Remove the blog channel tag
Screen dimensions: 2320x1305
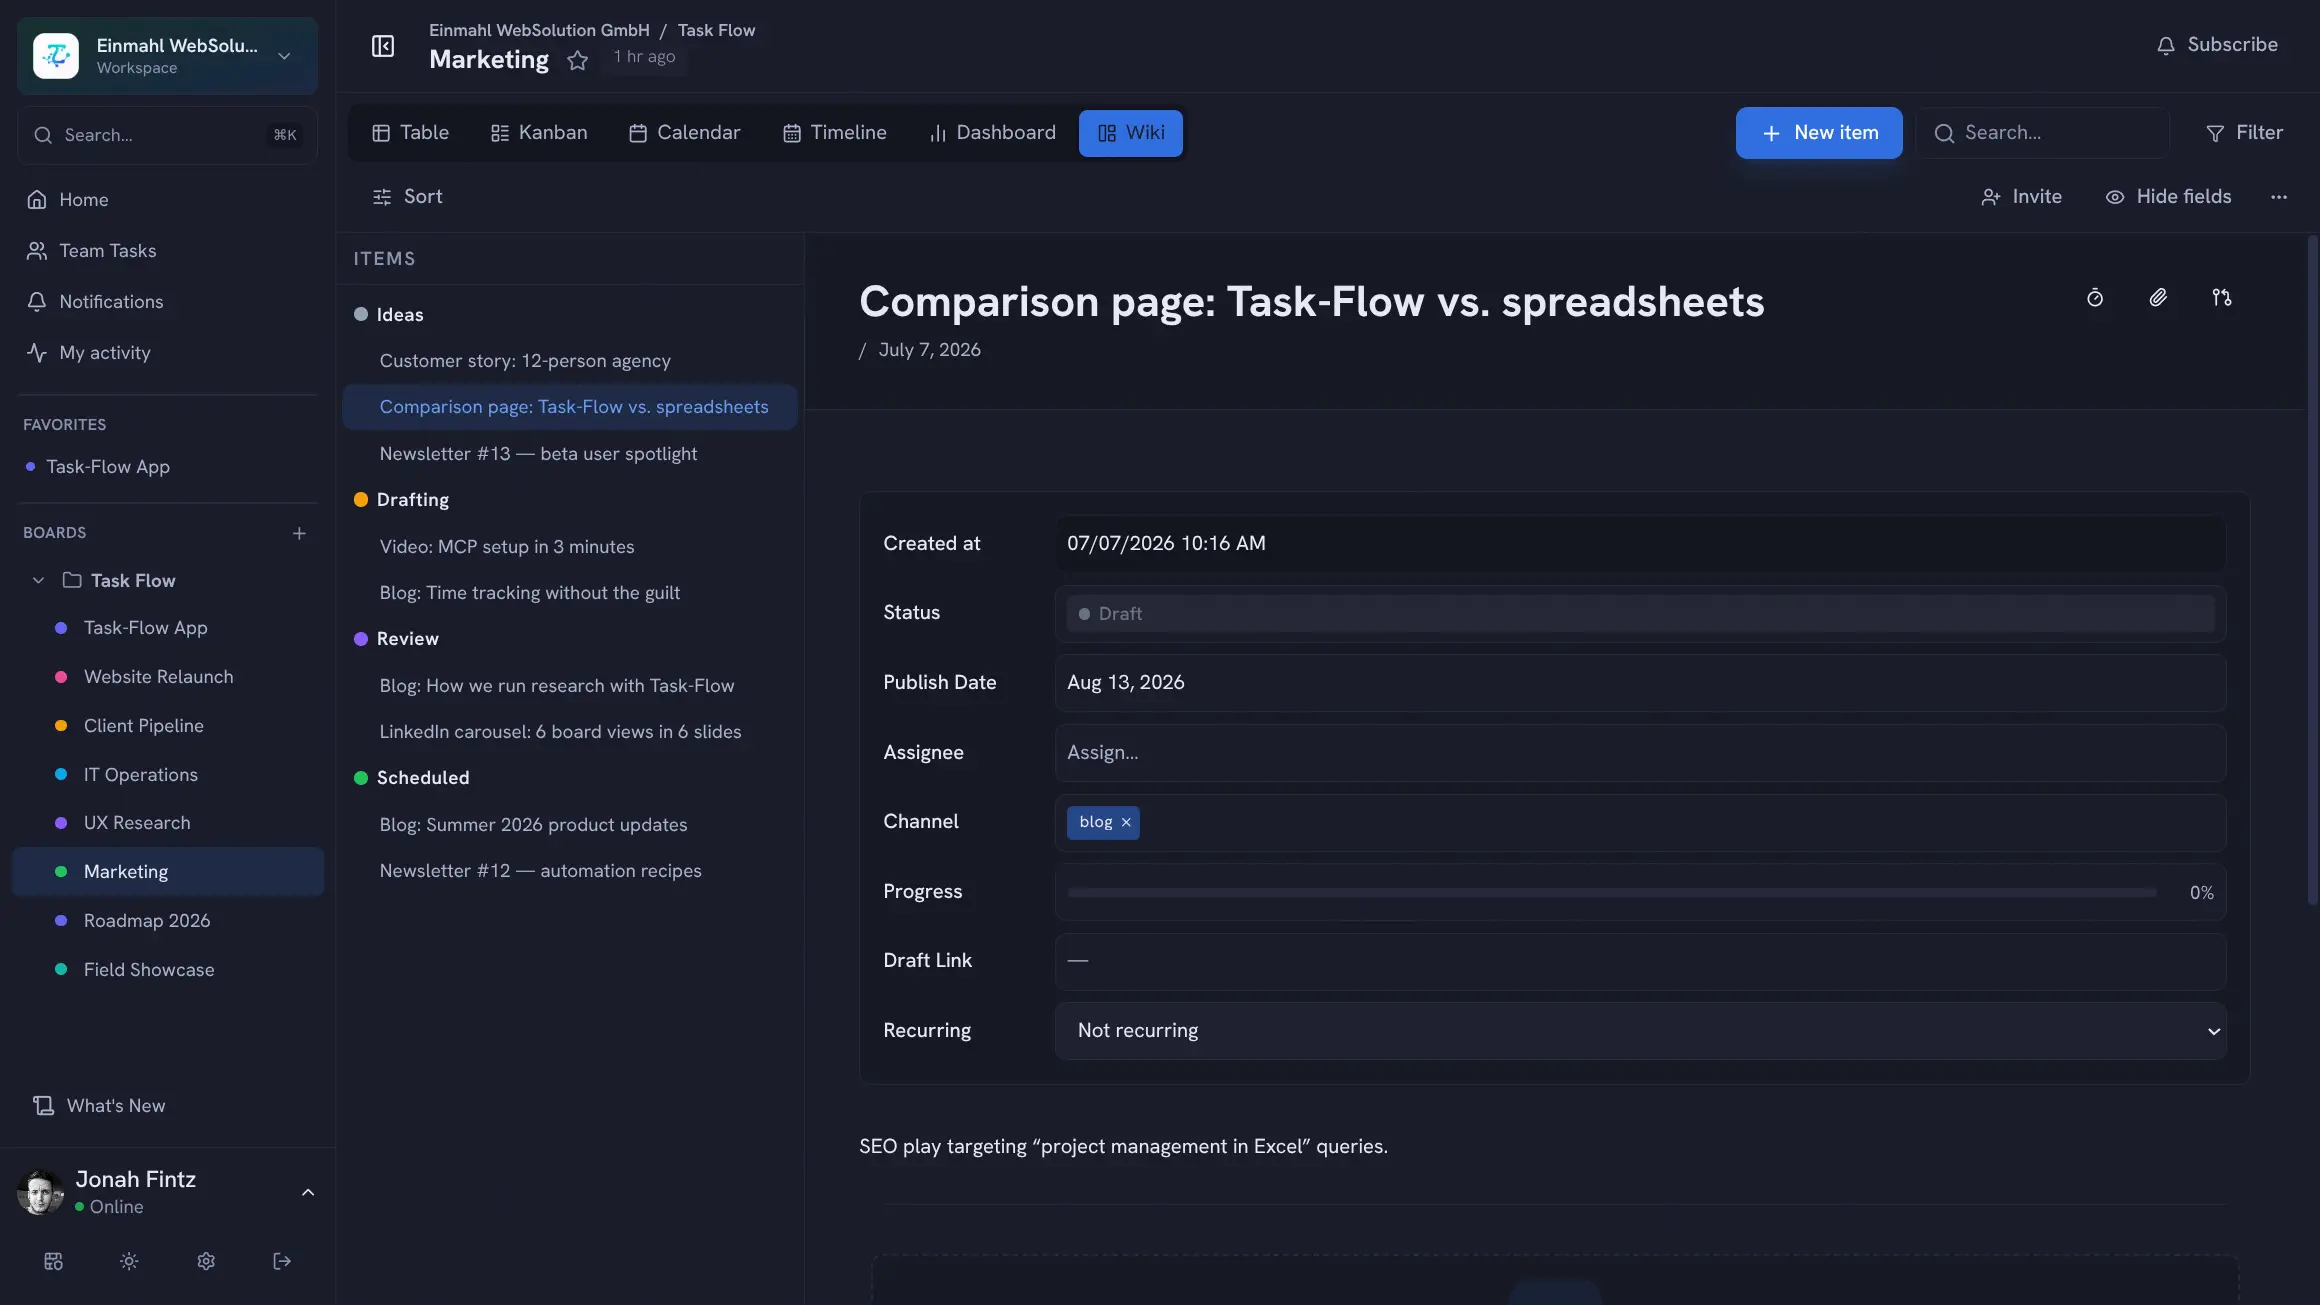coord(1126,822)
